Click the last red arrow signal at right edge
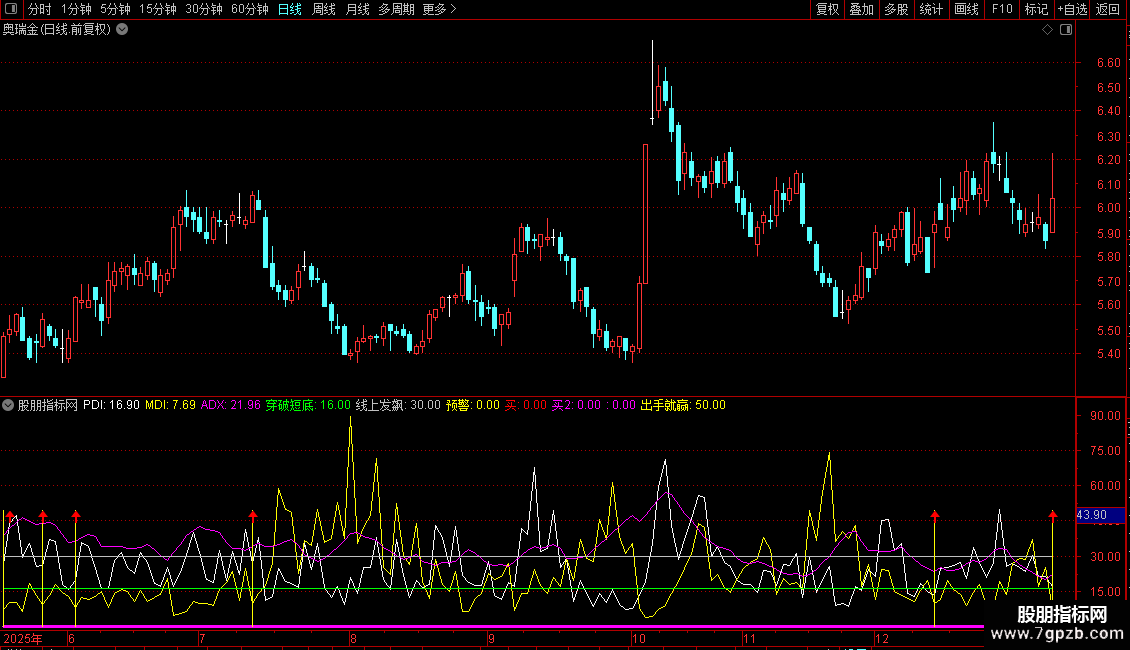 [x=1053, y=515]
